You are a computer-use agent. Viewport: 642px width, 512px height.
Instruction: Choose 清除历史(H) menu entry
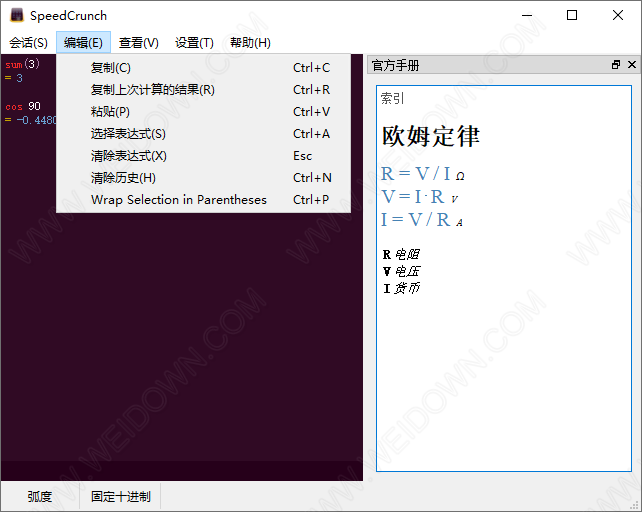[203, 178]
